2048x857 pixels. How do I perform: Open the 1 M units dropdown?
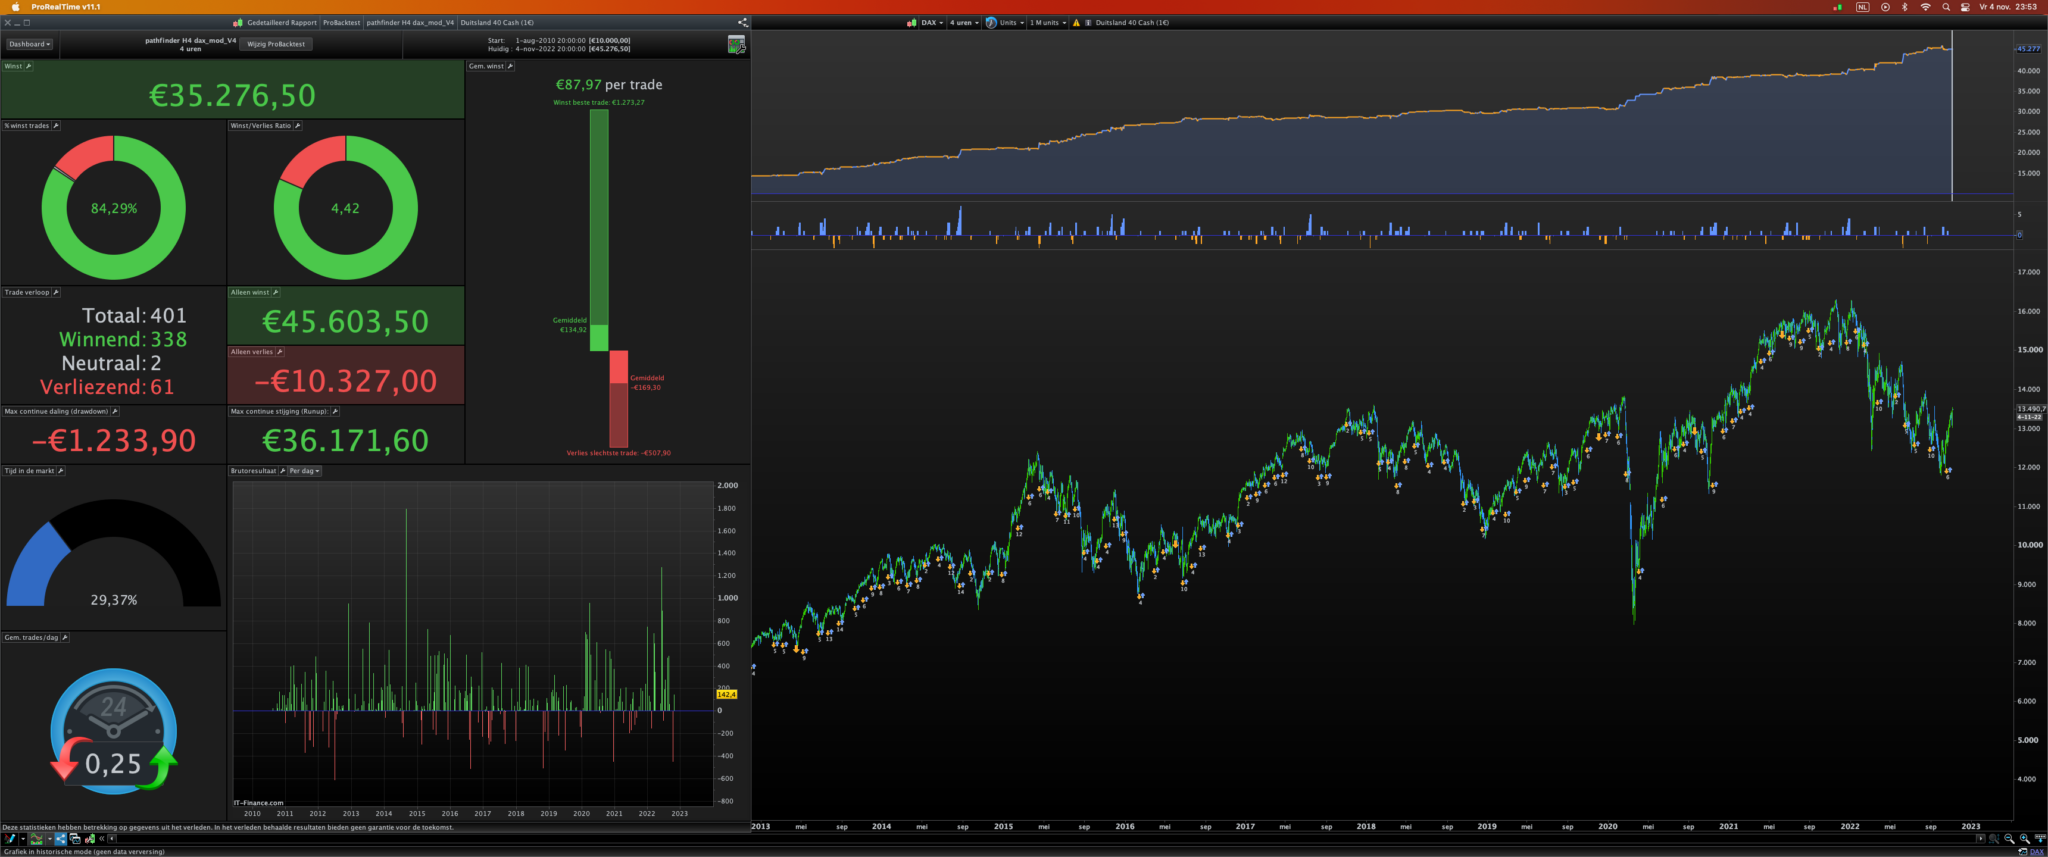[x=1048, y=22]
